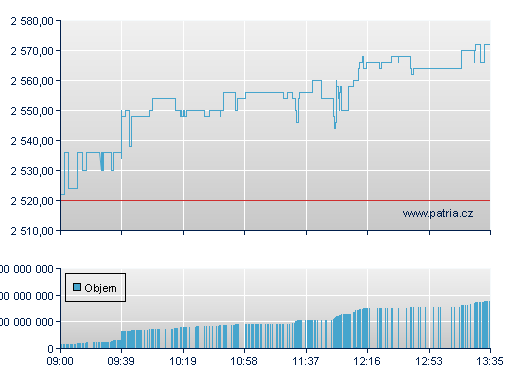This screenshot has height=380, width=507.
Task: Click the 11:37 time axis label
Action: click(306, 361)
